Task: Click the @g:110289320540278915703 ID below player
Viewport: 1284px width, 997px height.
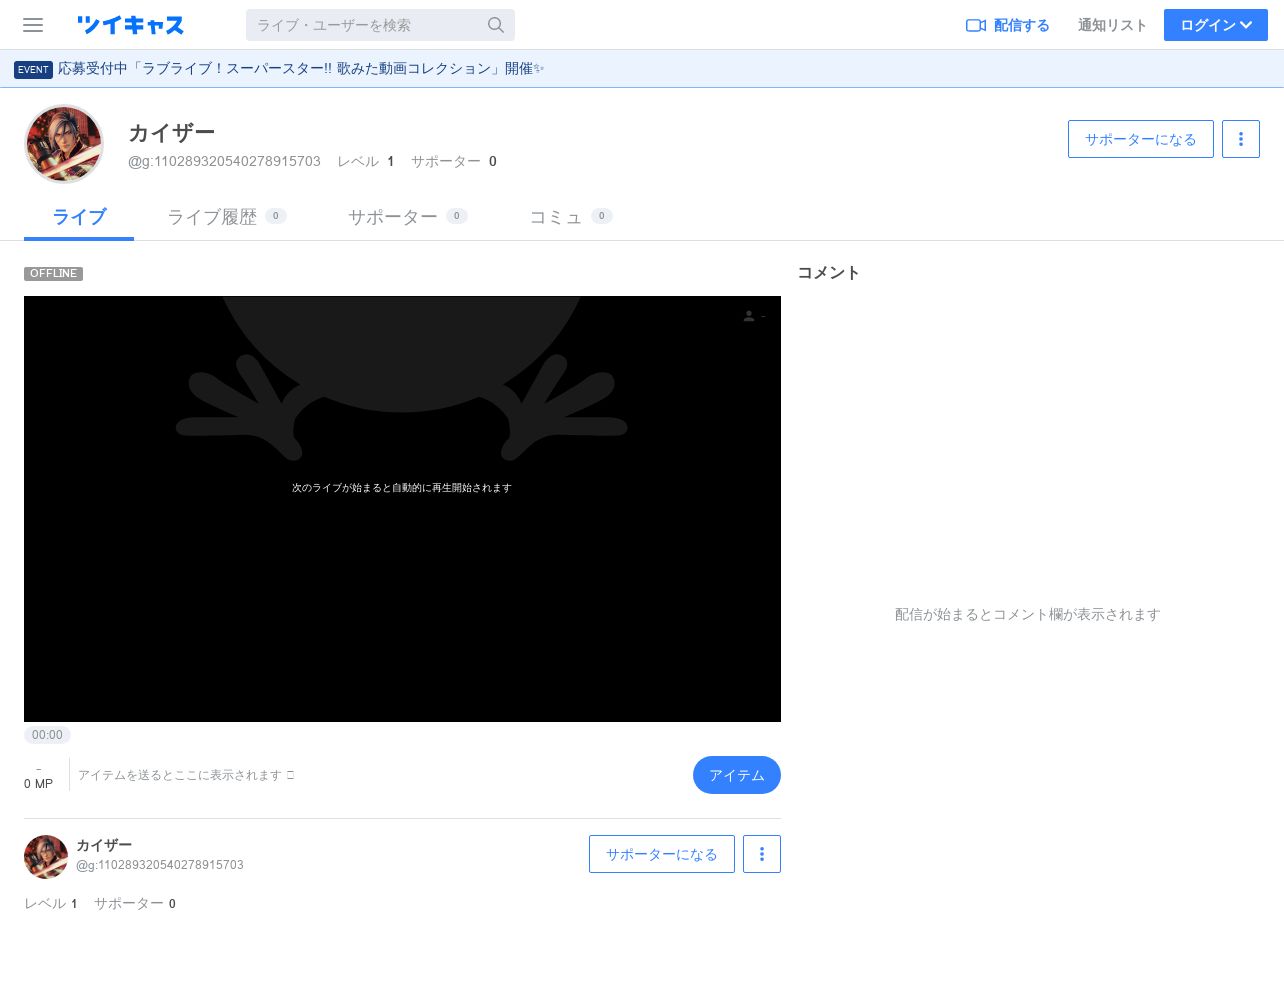Action: (x=160, y=865)
